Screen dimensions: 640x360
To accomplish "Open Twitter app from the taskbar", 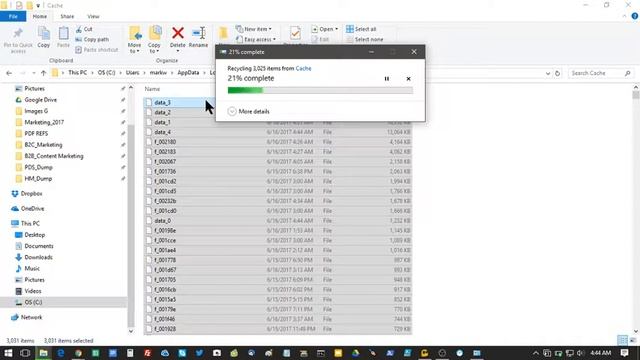I will pyautogui.click(x=199, y=353).
